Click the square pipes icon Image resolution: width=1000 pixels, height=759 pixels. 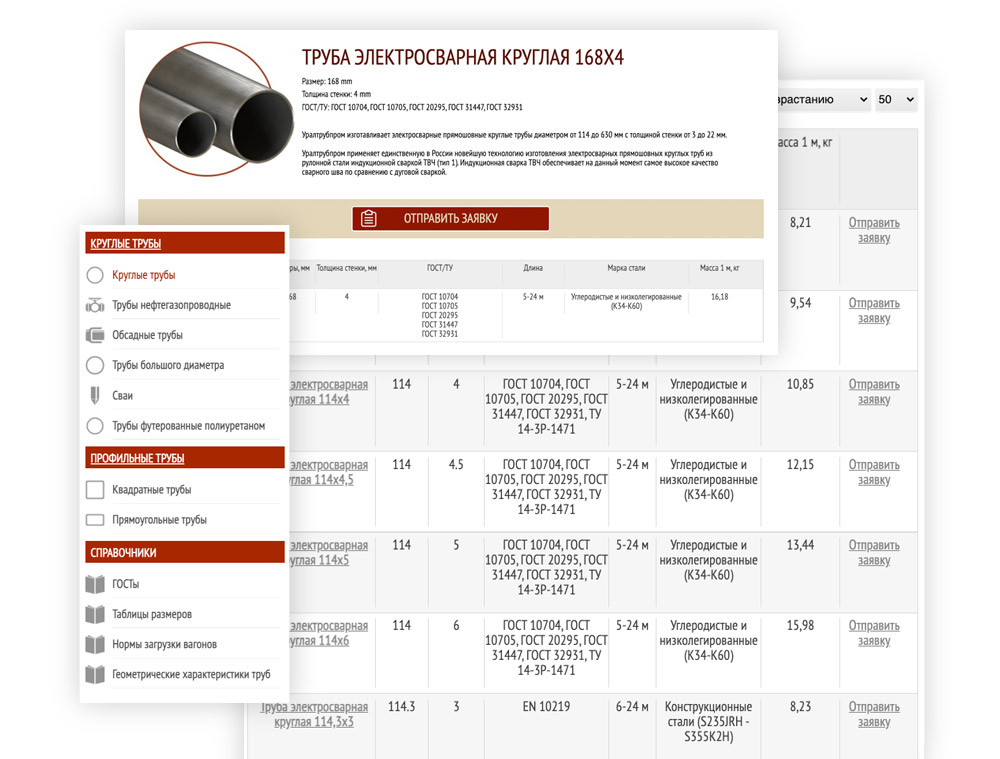[x=95, y=490]
